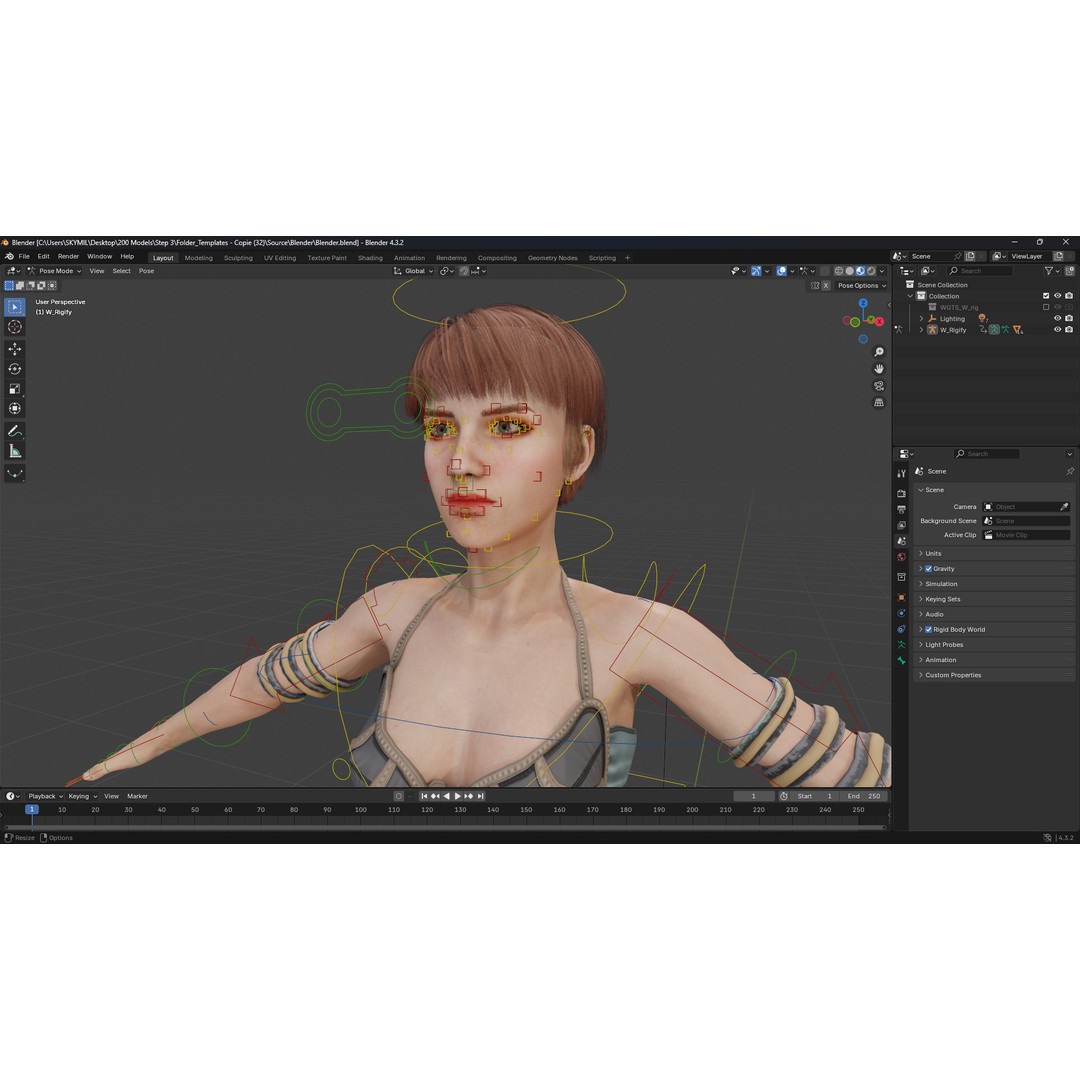The image size is (1080, 1080).
Task: Select the Scale tool
Action: pyautogui.click(x=14, y=389)
